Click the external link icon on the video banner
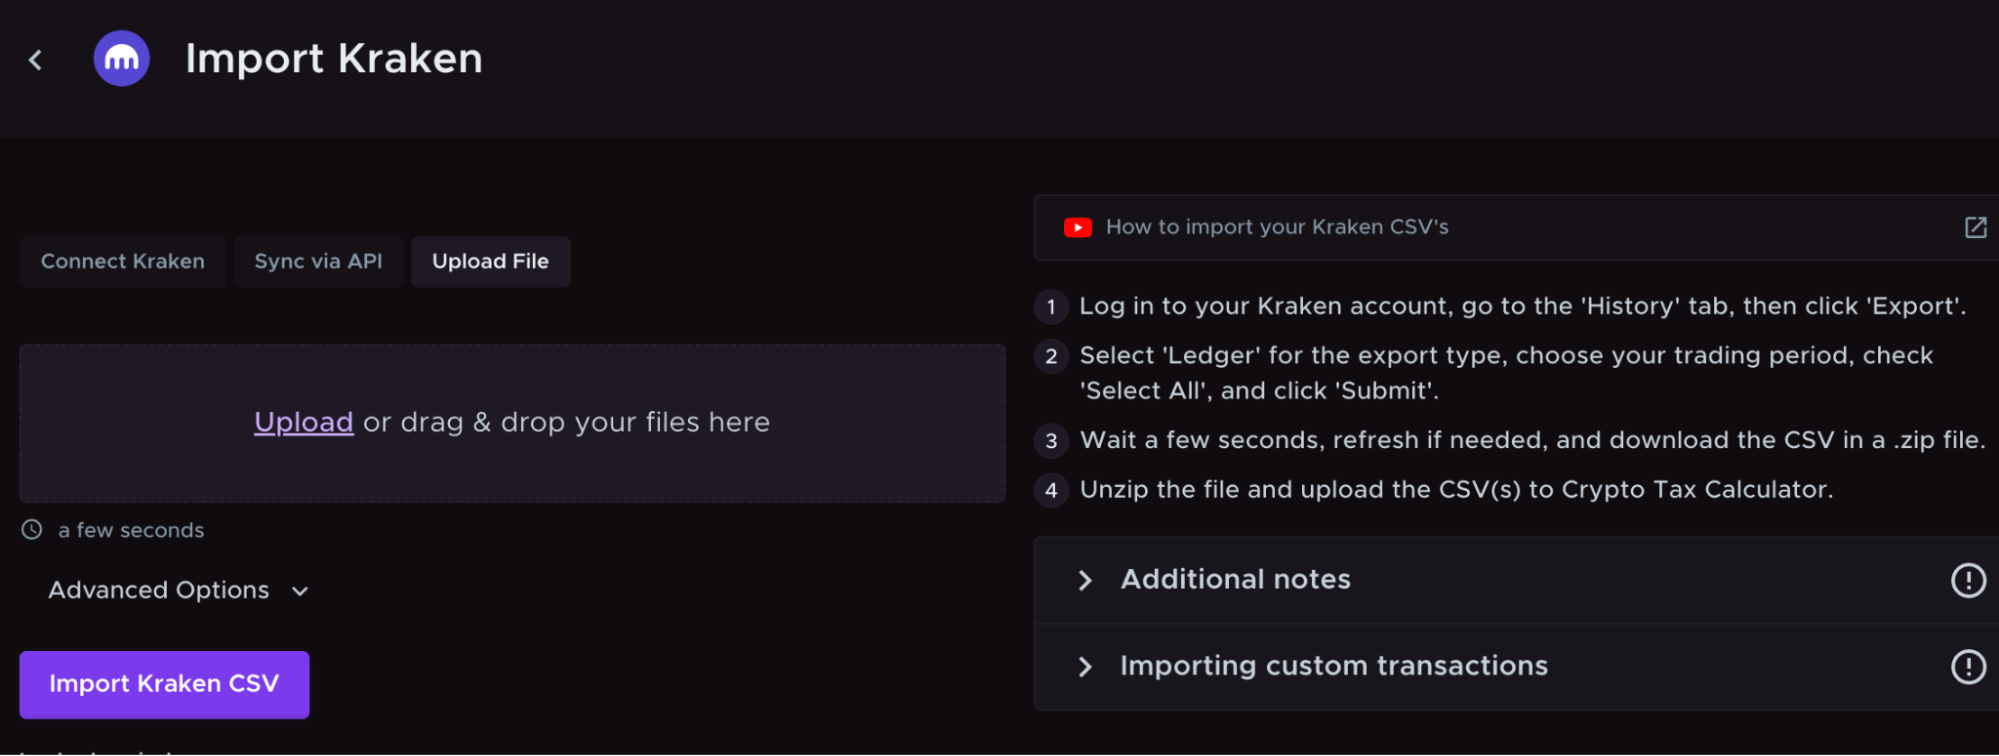Screen dimensions: 1999x756 click(1975, 227)
